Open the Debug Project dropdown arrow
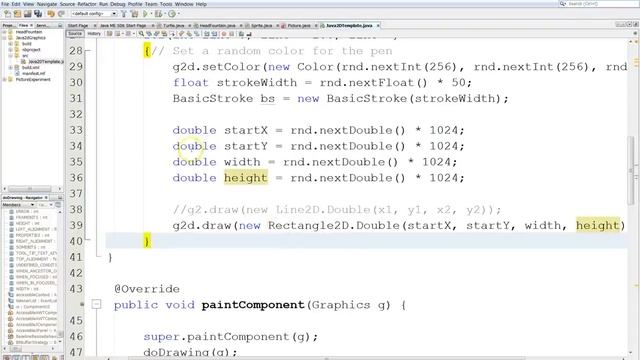Screen dimensions: 640x360 click(164, 14)
